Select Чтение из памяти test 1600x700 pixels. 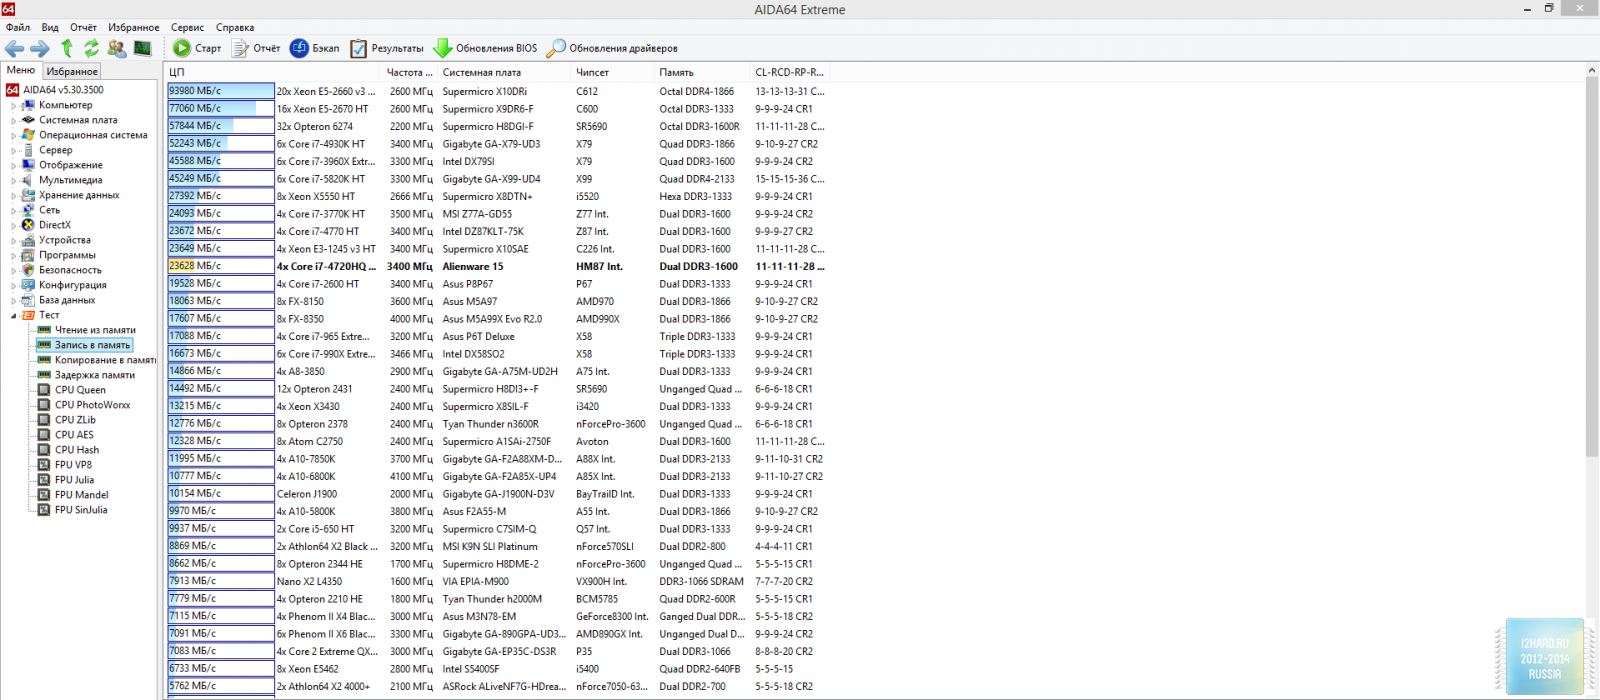95,330
